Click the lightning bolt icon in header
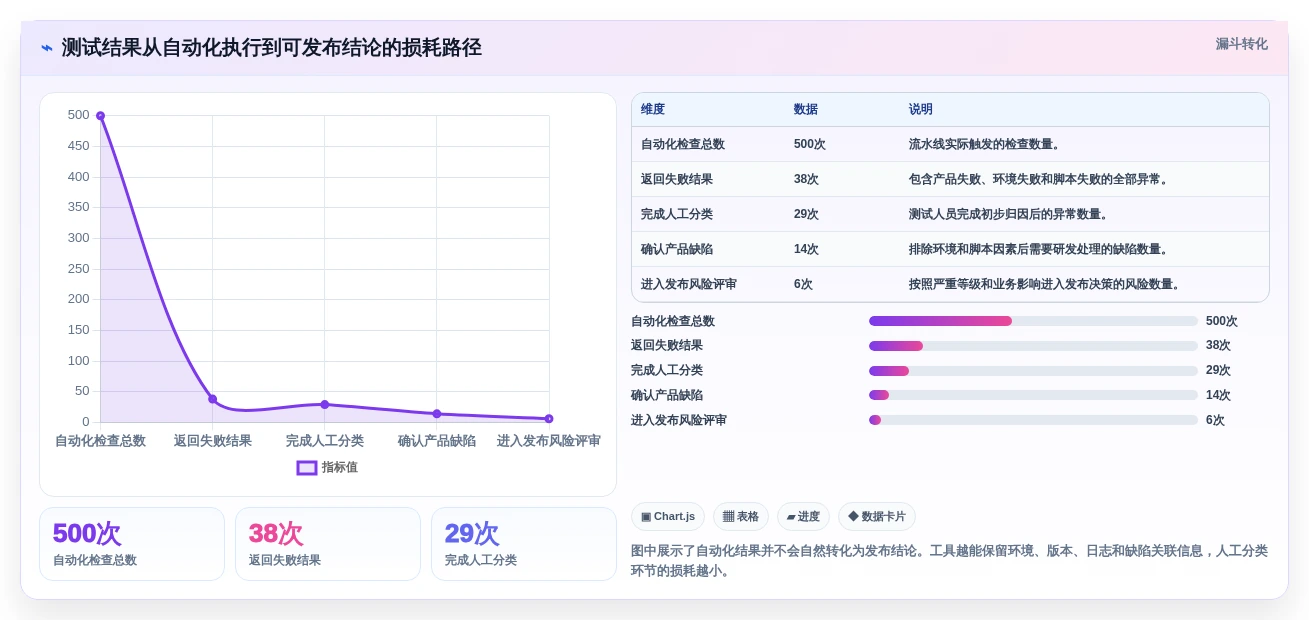 click(x=47, y=48)
